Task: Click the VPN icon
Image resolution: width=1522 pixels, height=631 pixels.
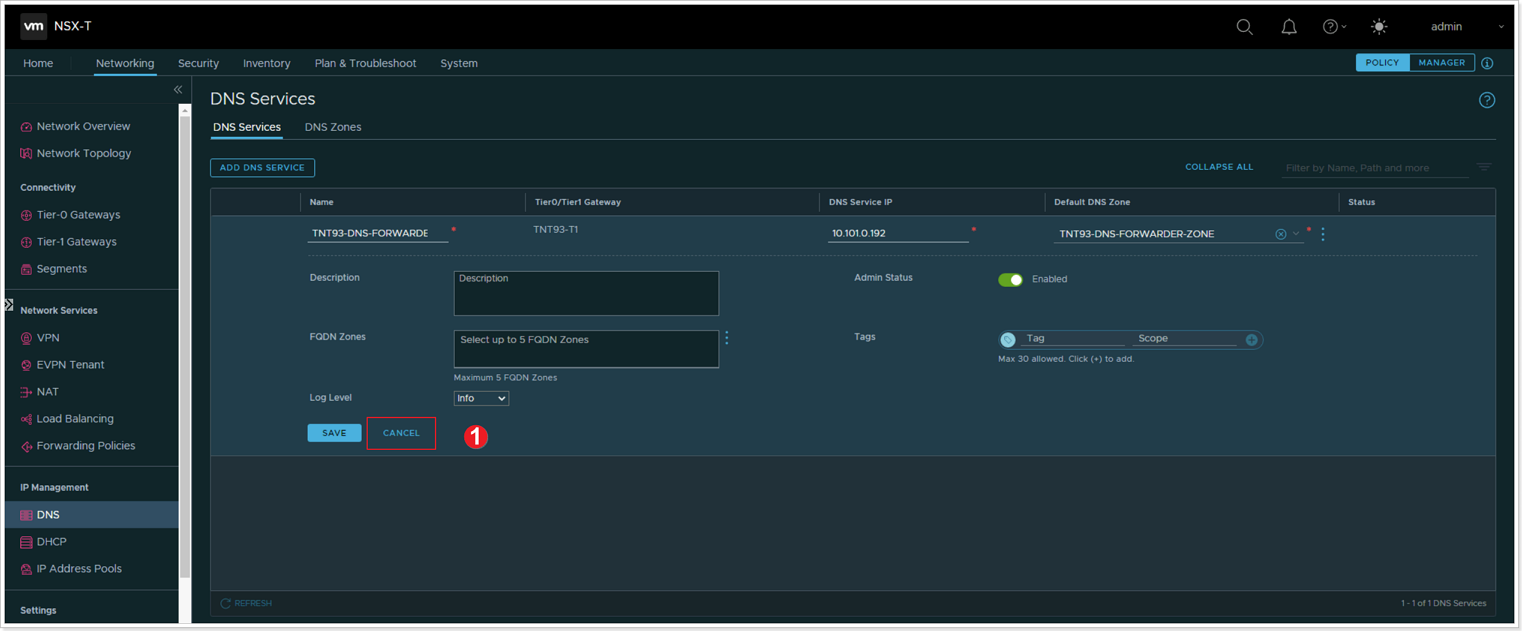Action: (x=26, y=338)
